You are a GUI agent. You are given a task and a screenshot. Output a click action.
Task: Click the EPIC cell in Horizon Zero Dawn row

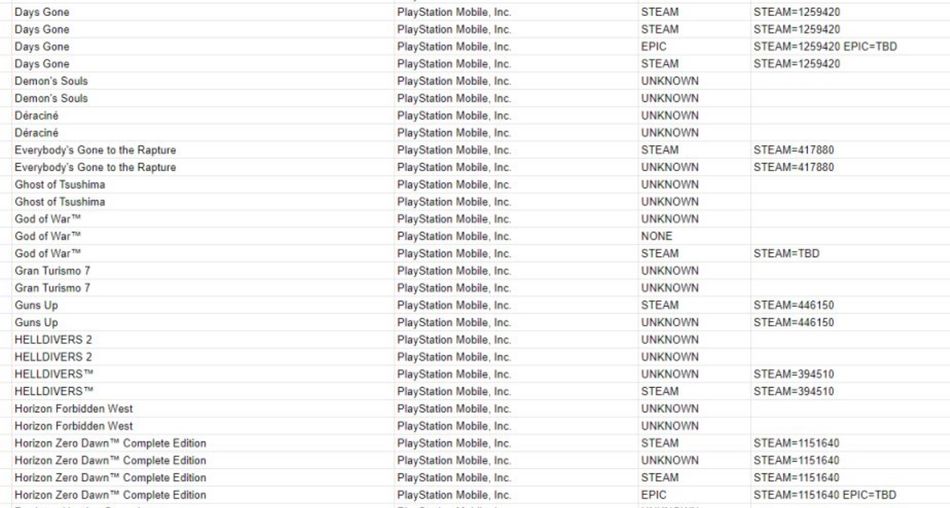[694, 495]
